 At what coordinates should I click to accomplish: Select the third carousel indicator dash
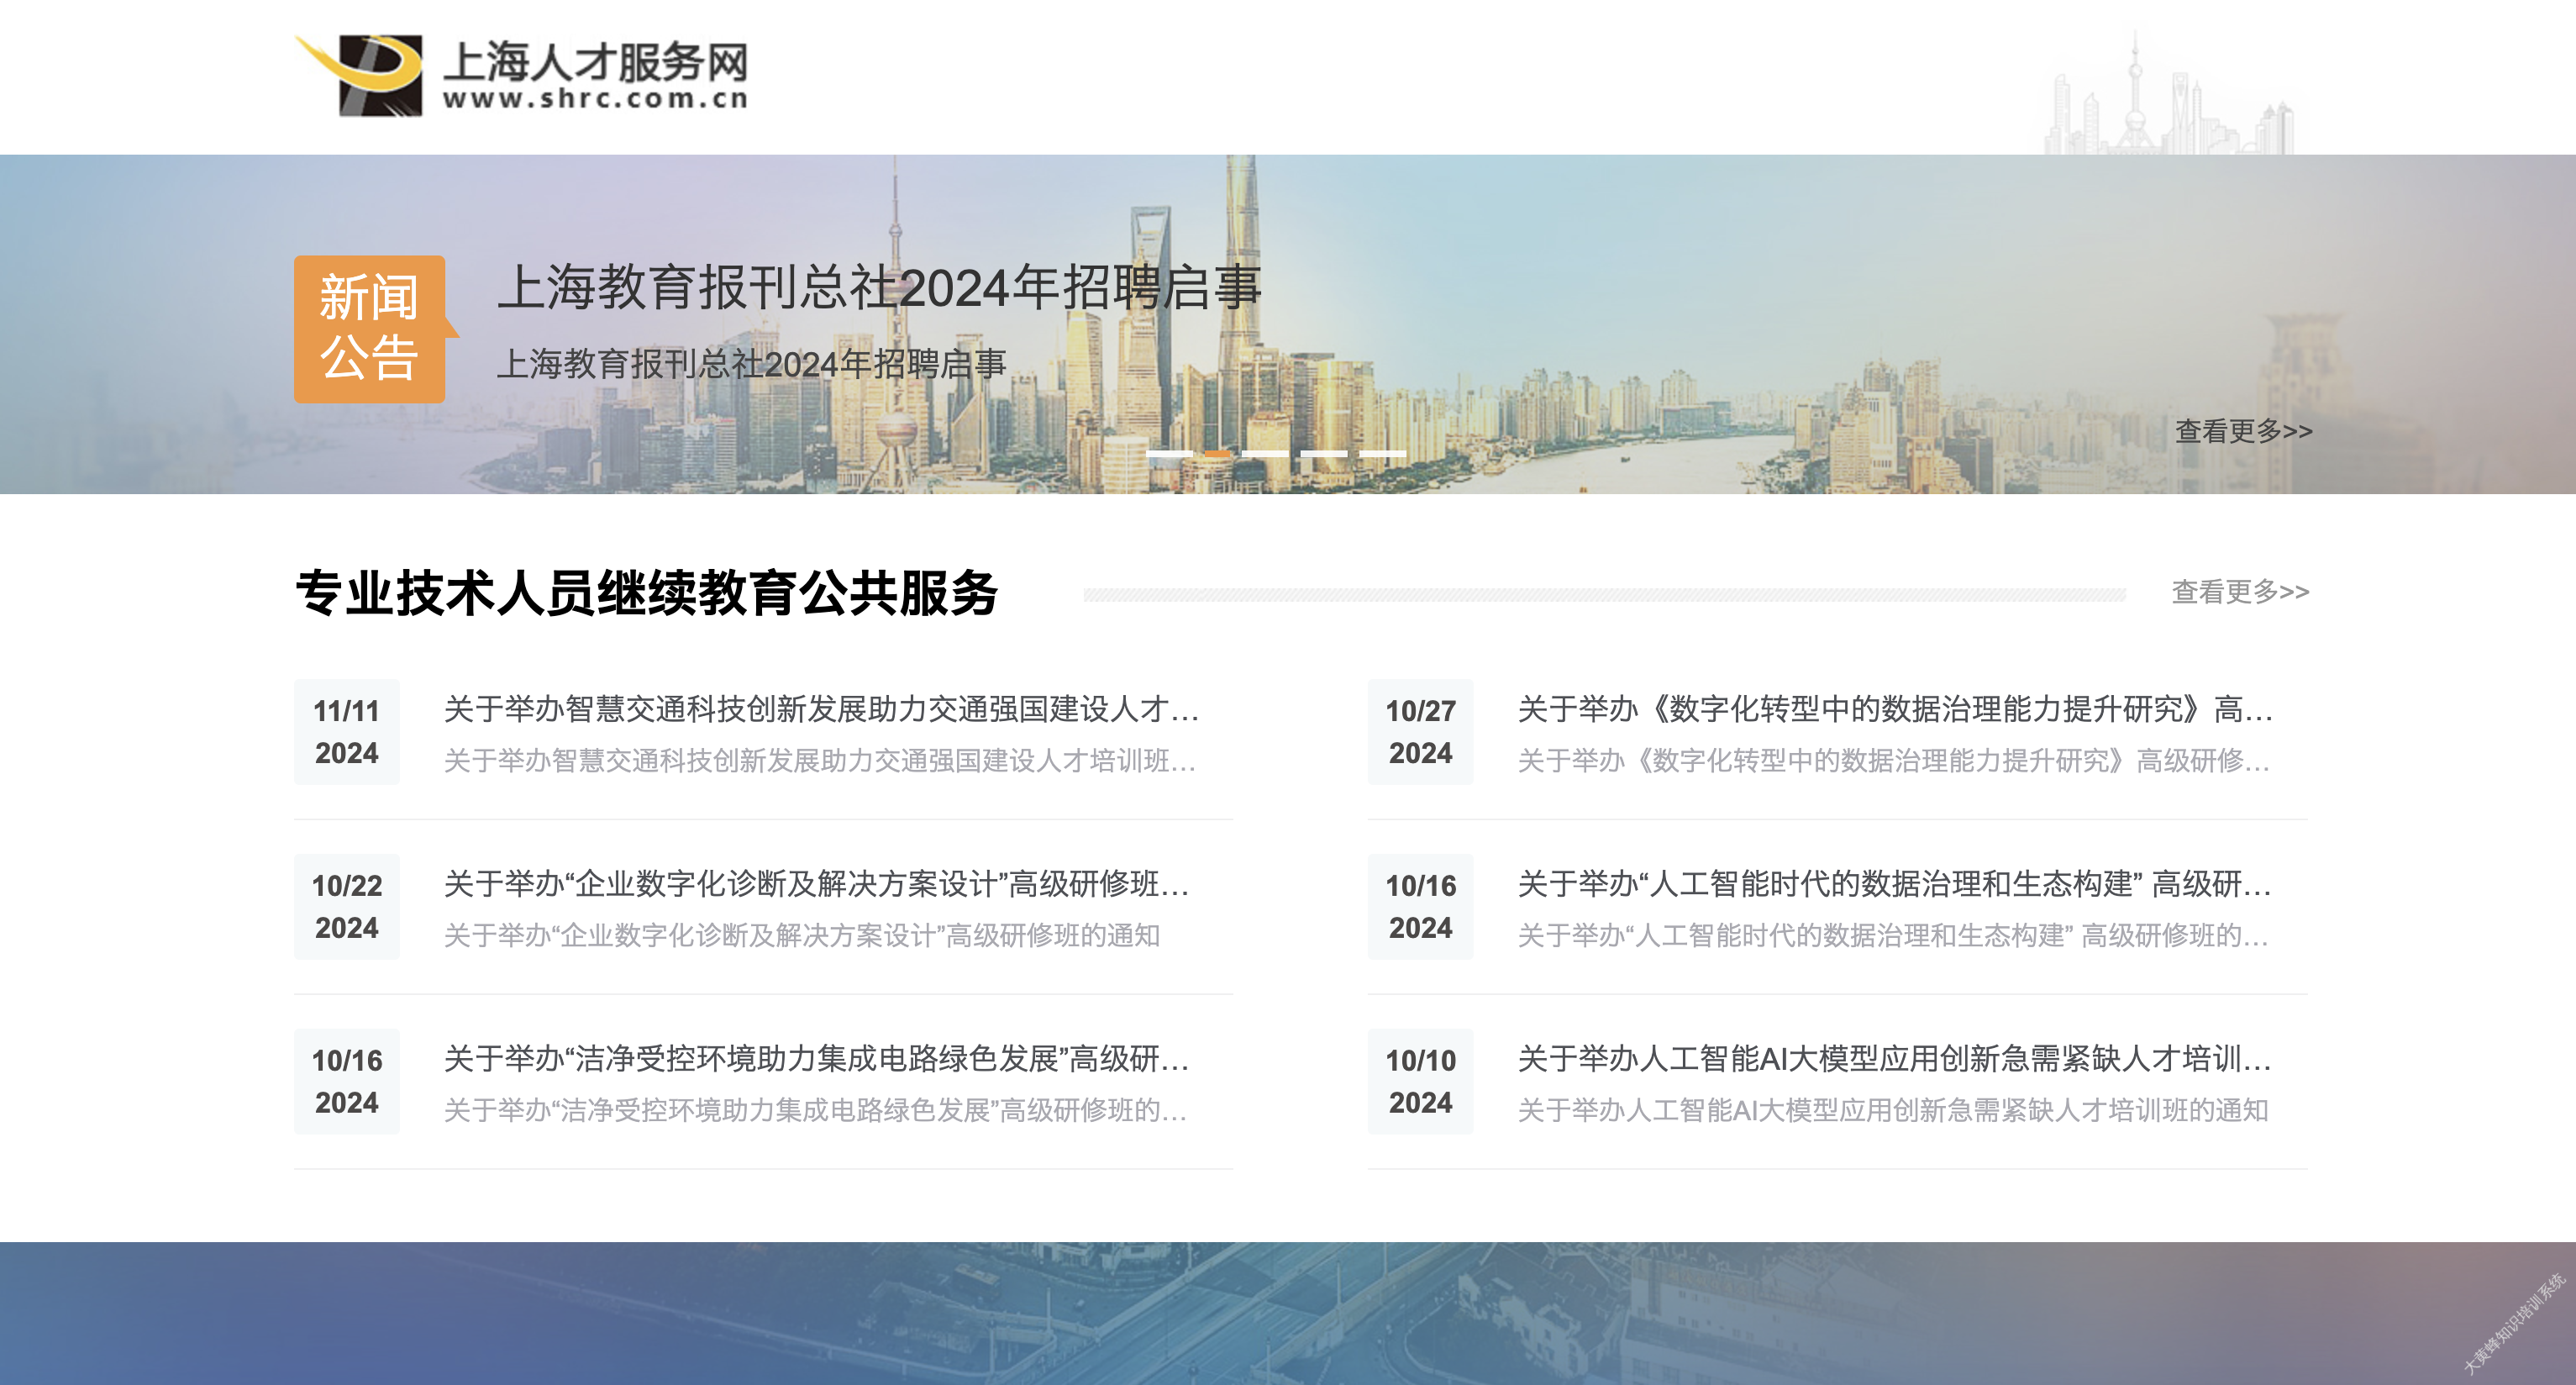pyautogui.click(x=1265, y=454)
